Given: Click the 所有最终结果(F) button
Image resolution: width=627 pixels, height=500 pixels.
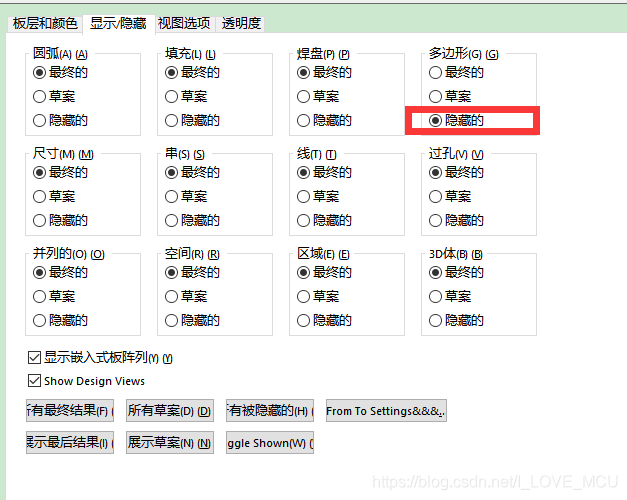Looking at the screenshot, I should [70, 410].
